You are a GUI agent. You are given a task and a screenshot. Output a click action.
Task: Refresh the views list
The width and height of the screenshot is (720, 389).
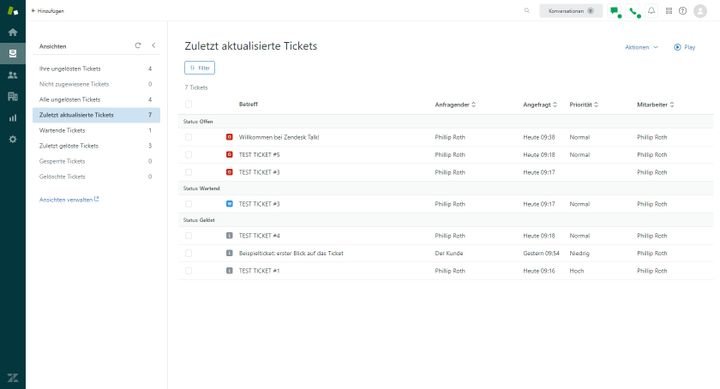coord(138,45)
